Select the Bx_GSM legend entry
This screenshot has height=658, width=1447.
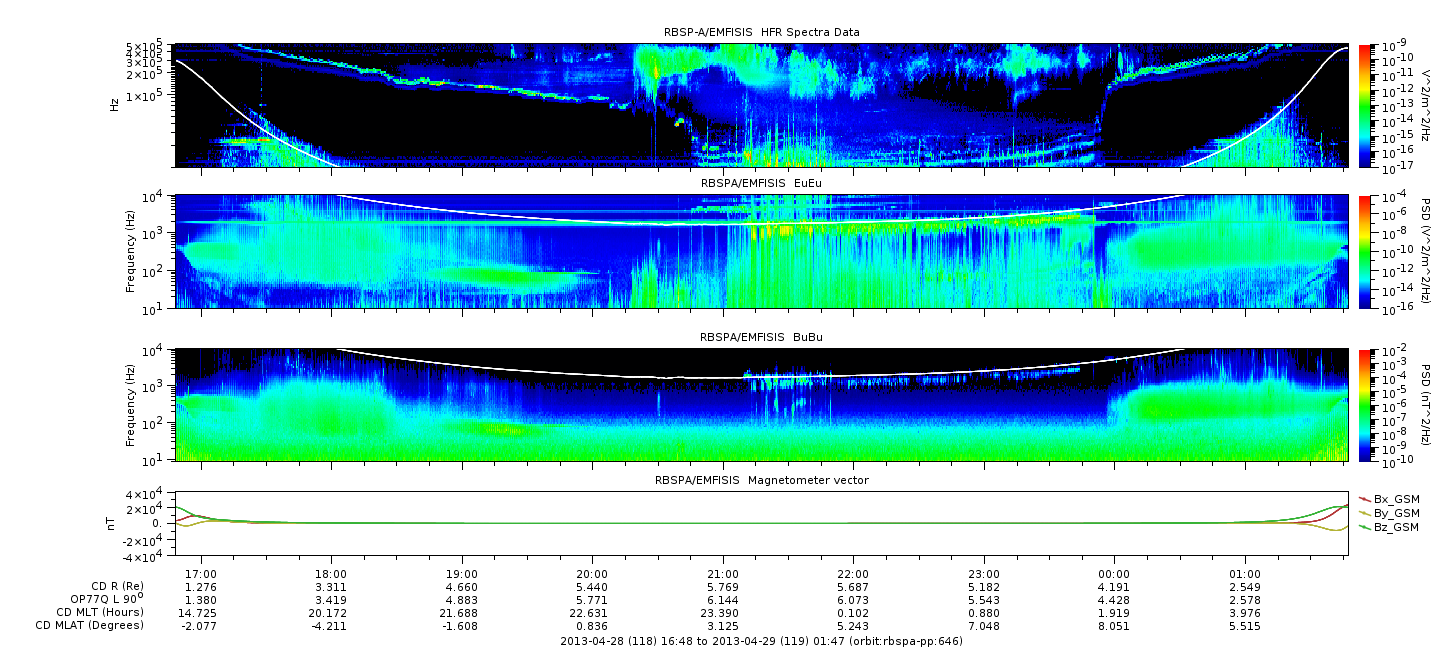[1395, 498]
